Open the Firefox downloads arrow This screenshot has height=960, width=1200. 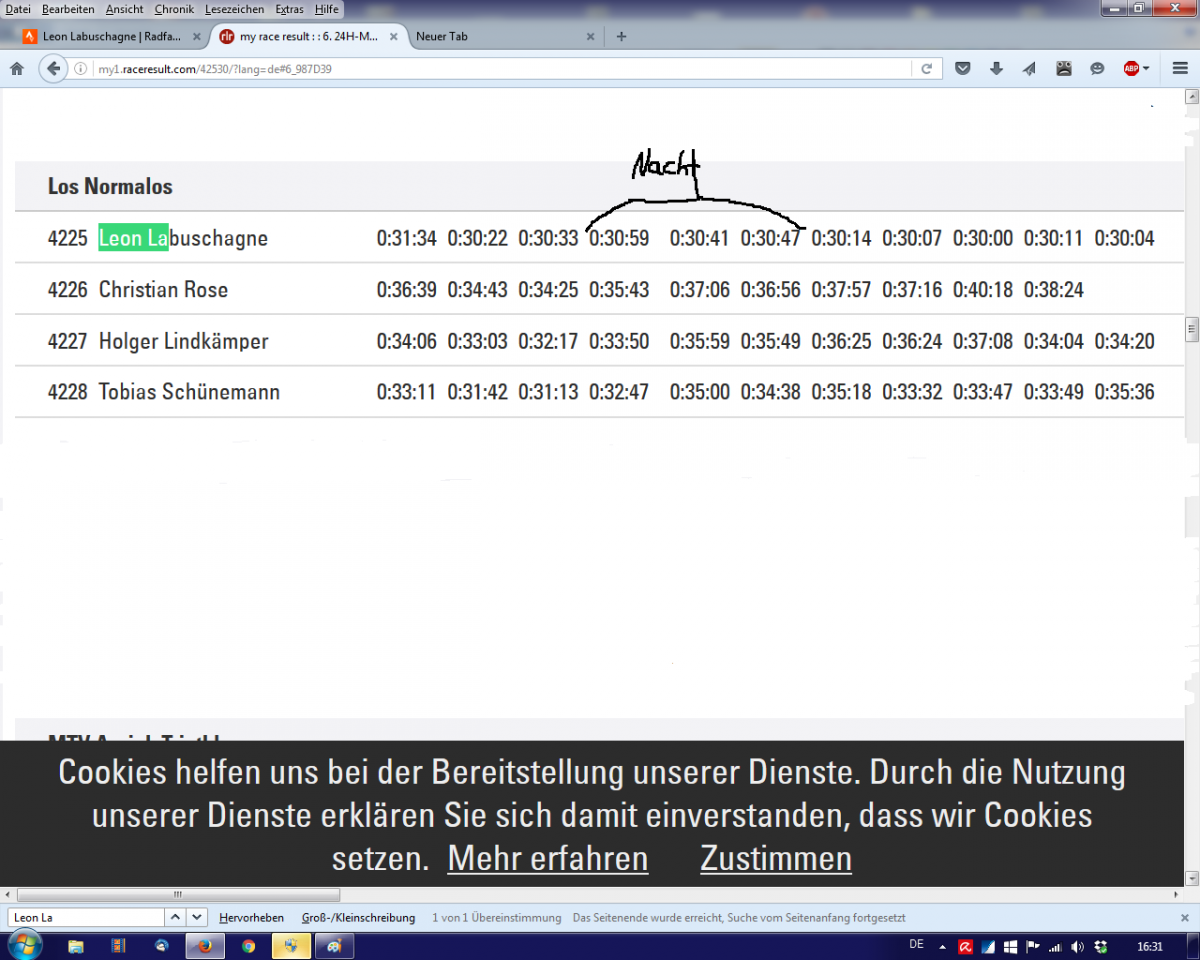coord(996,69)
